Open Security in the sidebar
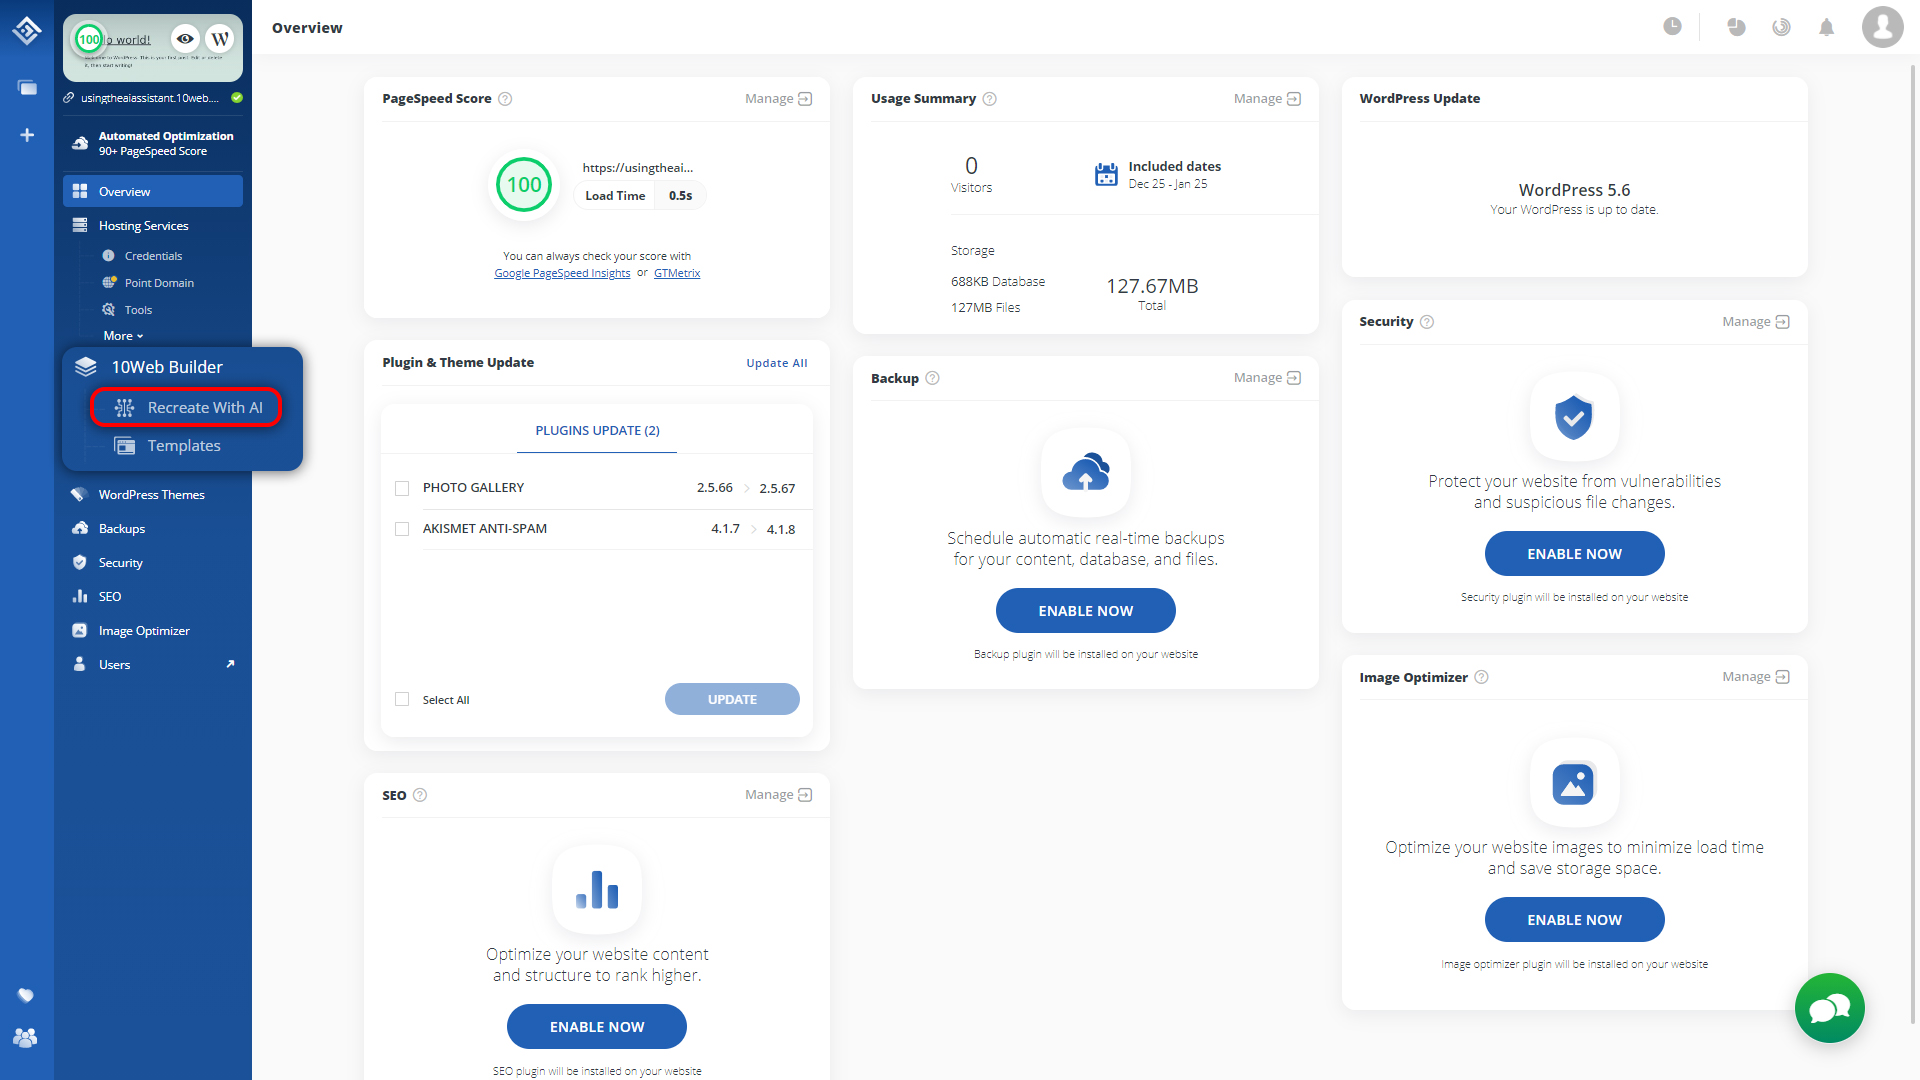Image resolution: width=1920 pixels, height=1080 pixels. point(120,563)
